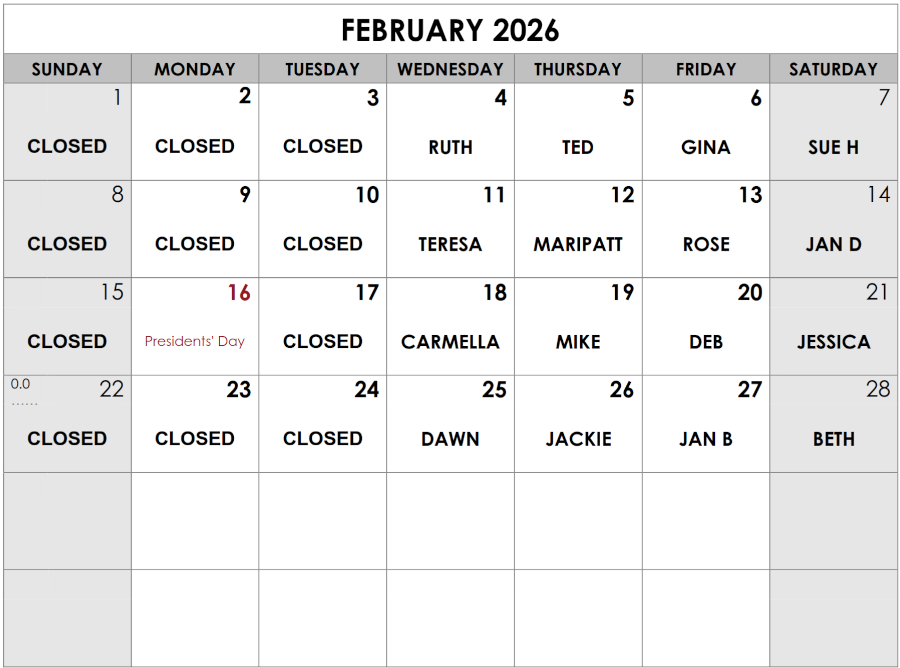Click JESSICA on February 21
This screenshot has height=668, width=900.
click(833, 342)
